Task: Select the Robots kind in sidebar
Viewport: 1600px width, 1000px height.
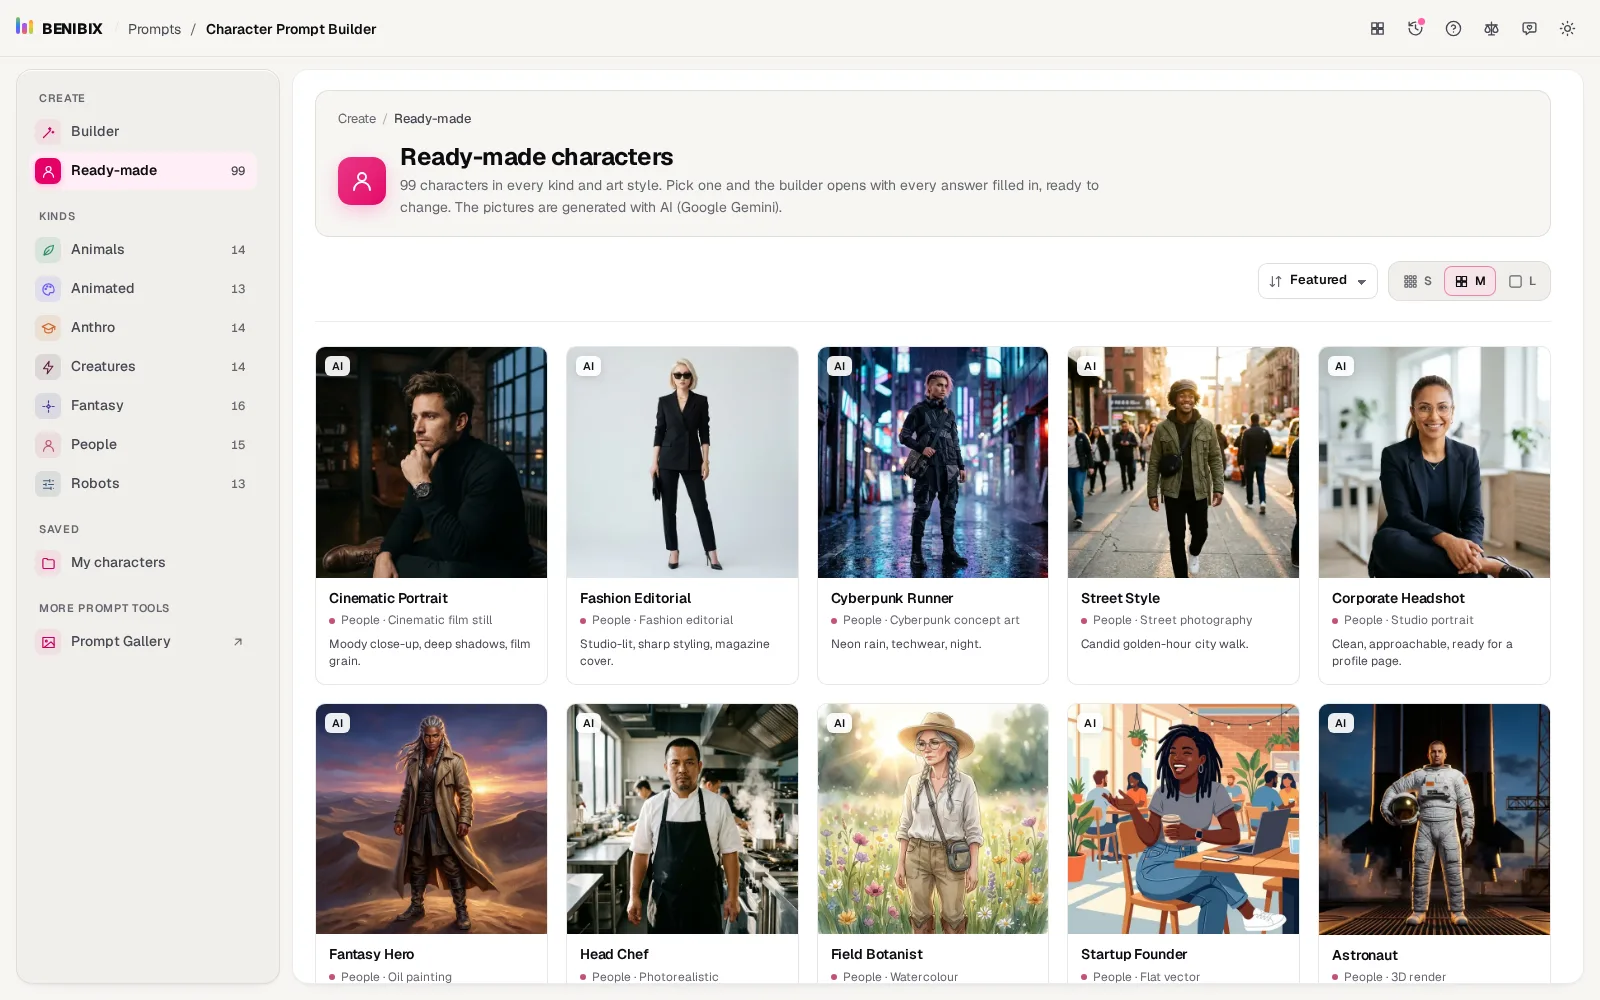Action: [x=146, y=483]
